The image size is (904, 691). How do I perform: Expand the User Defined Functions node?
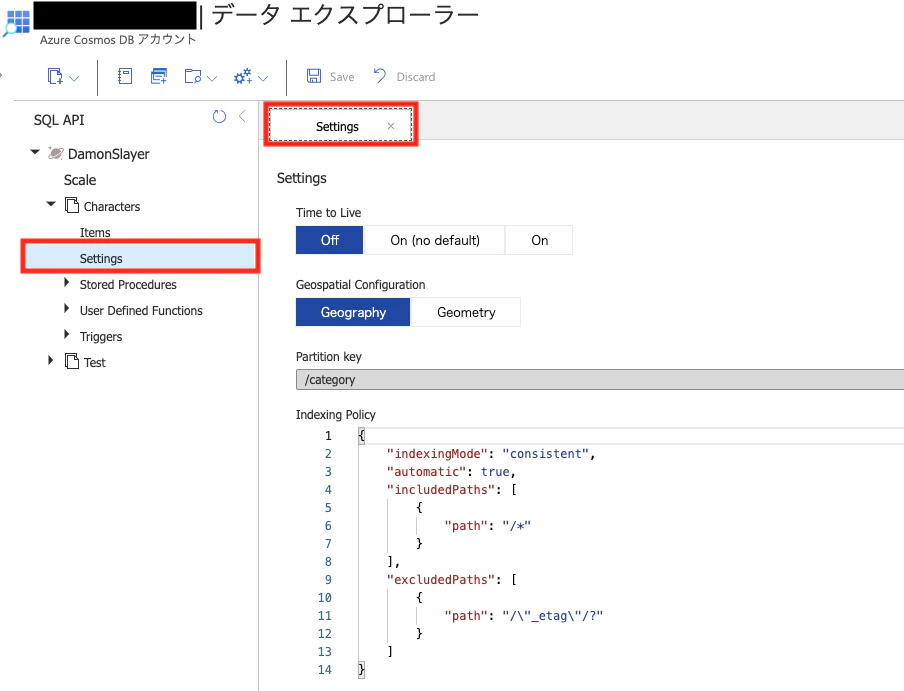pyautogui.click(x=66, y=308)
